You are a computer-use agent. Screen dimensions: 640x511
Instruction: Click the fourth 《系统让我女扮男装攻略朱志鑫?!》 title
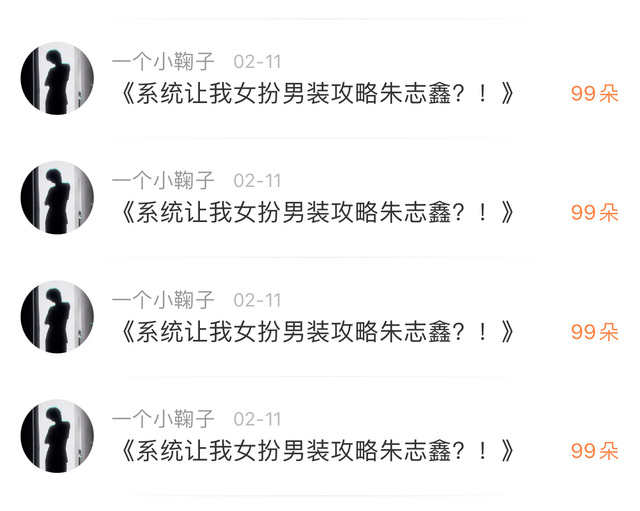[x=317, y=451]
